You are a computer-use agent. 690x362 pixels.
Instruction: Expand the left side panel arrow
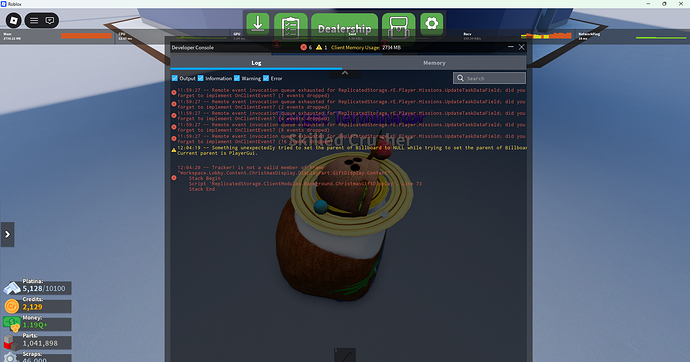(x=7, y=234)
